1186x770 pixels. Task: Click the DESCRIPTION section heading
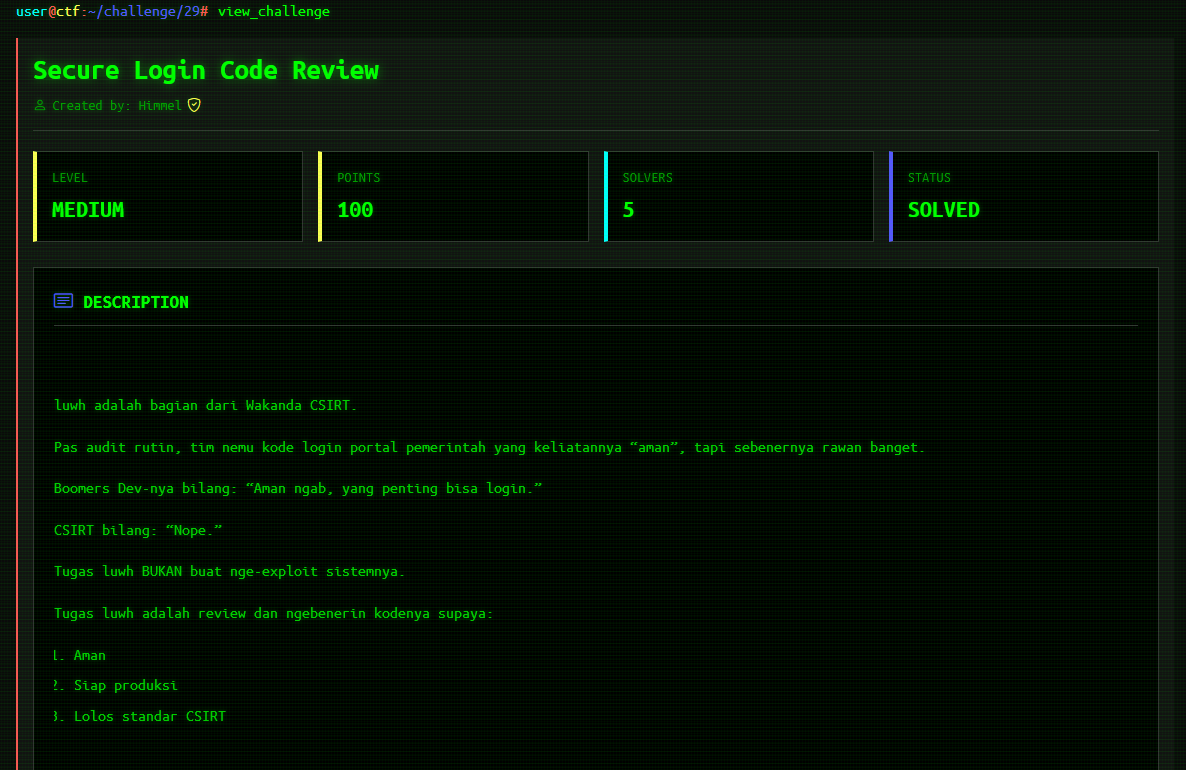[x=135, y=302]
